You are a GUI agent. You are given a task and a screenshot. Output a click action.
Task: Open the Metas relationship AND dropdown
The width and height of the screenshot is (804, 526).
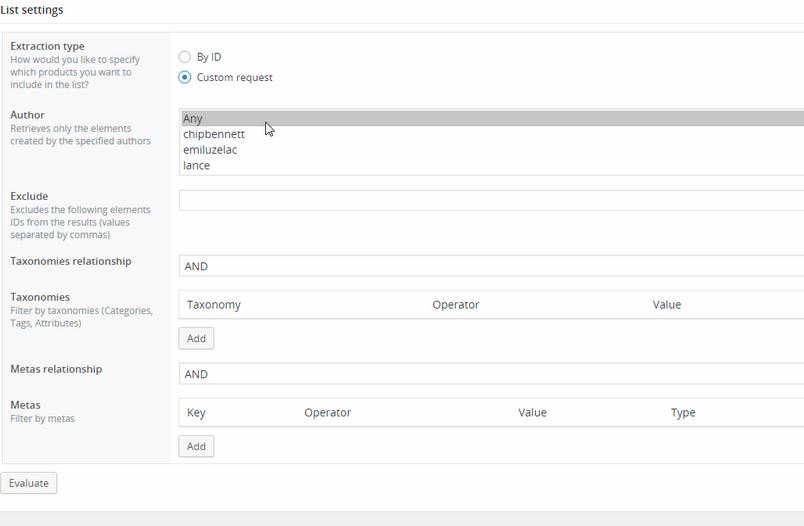[x=491, y=374]
